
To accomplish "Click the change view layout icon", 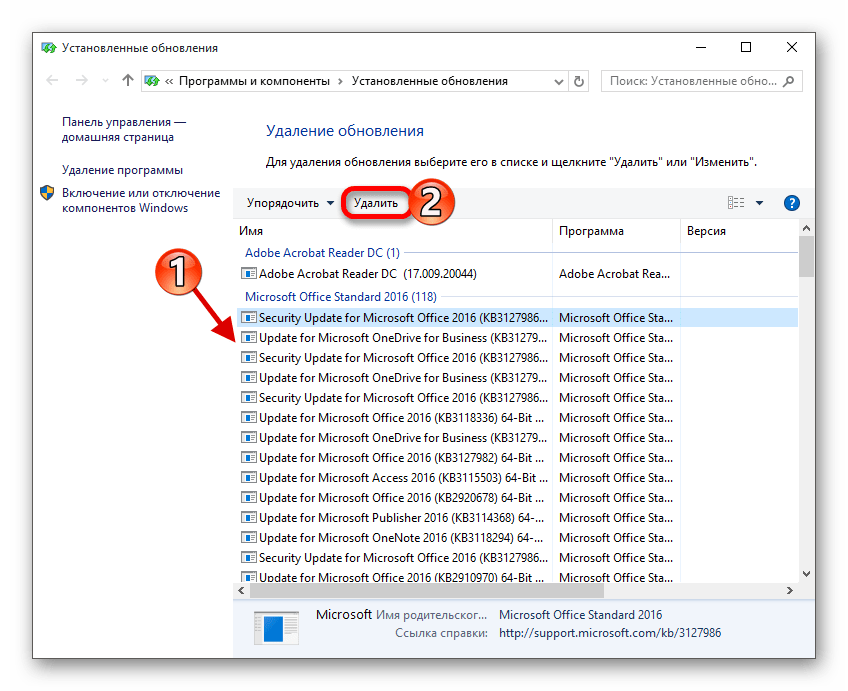I will pyautogui.click(x=736, y=203).
